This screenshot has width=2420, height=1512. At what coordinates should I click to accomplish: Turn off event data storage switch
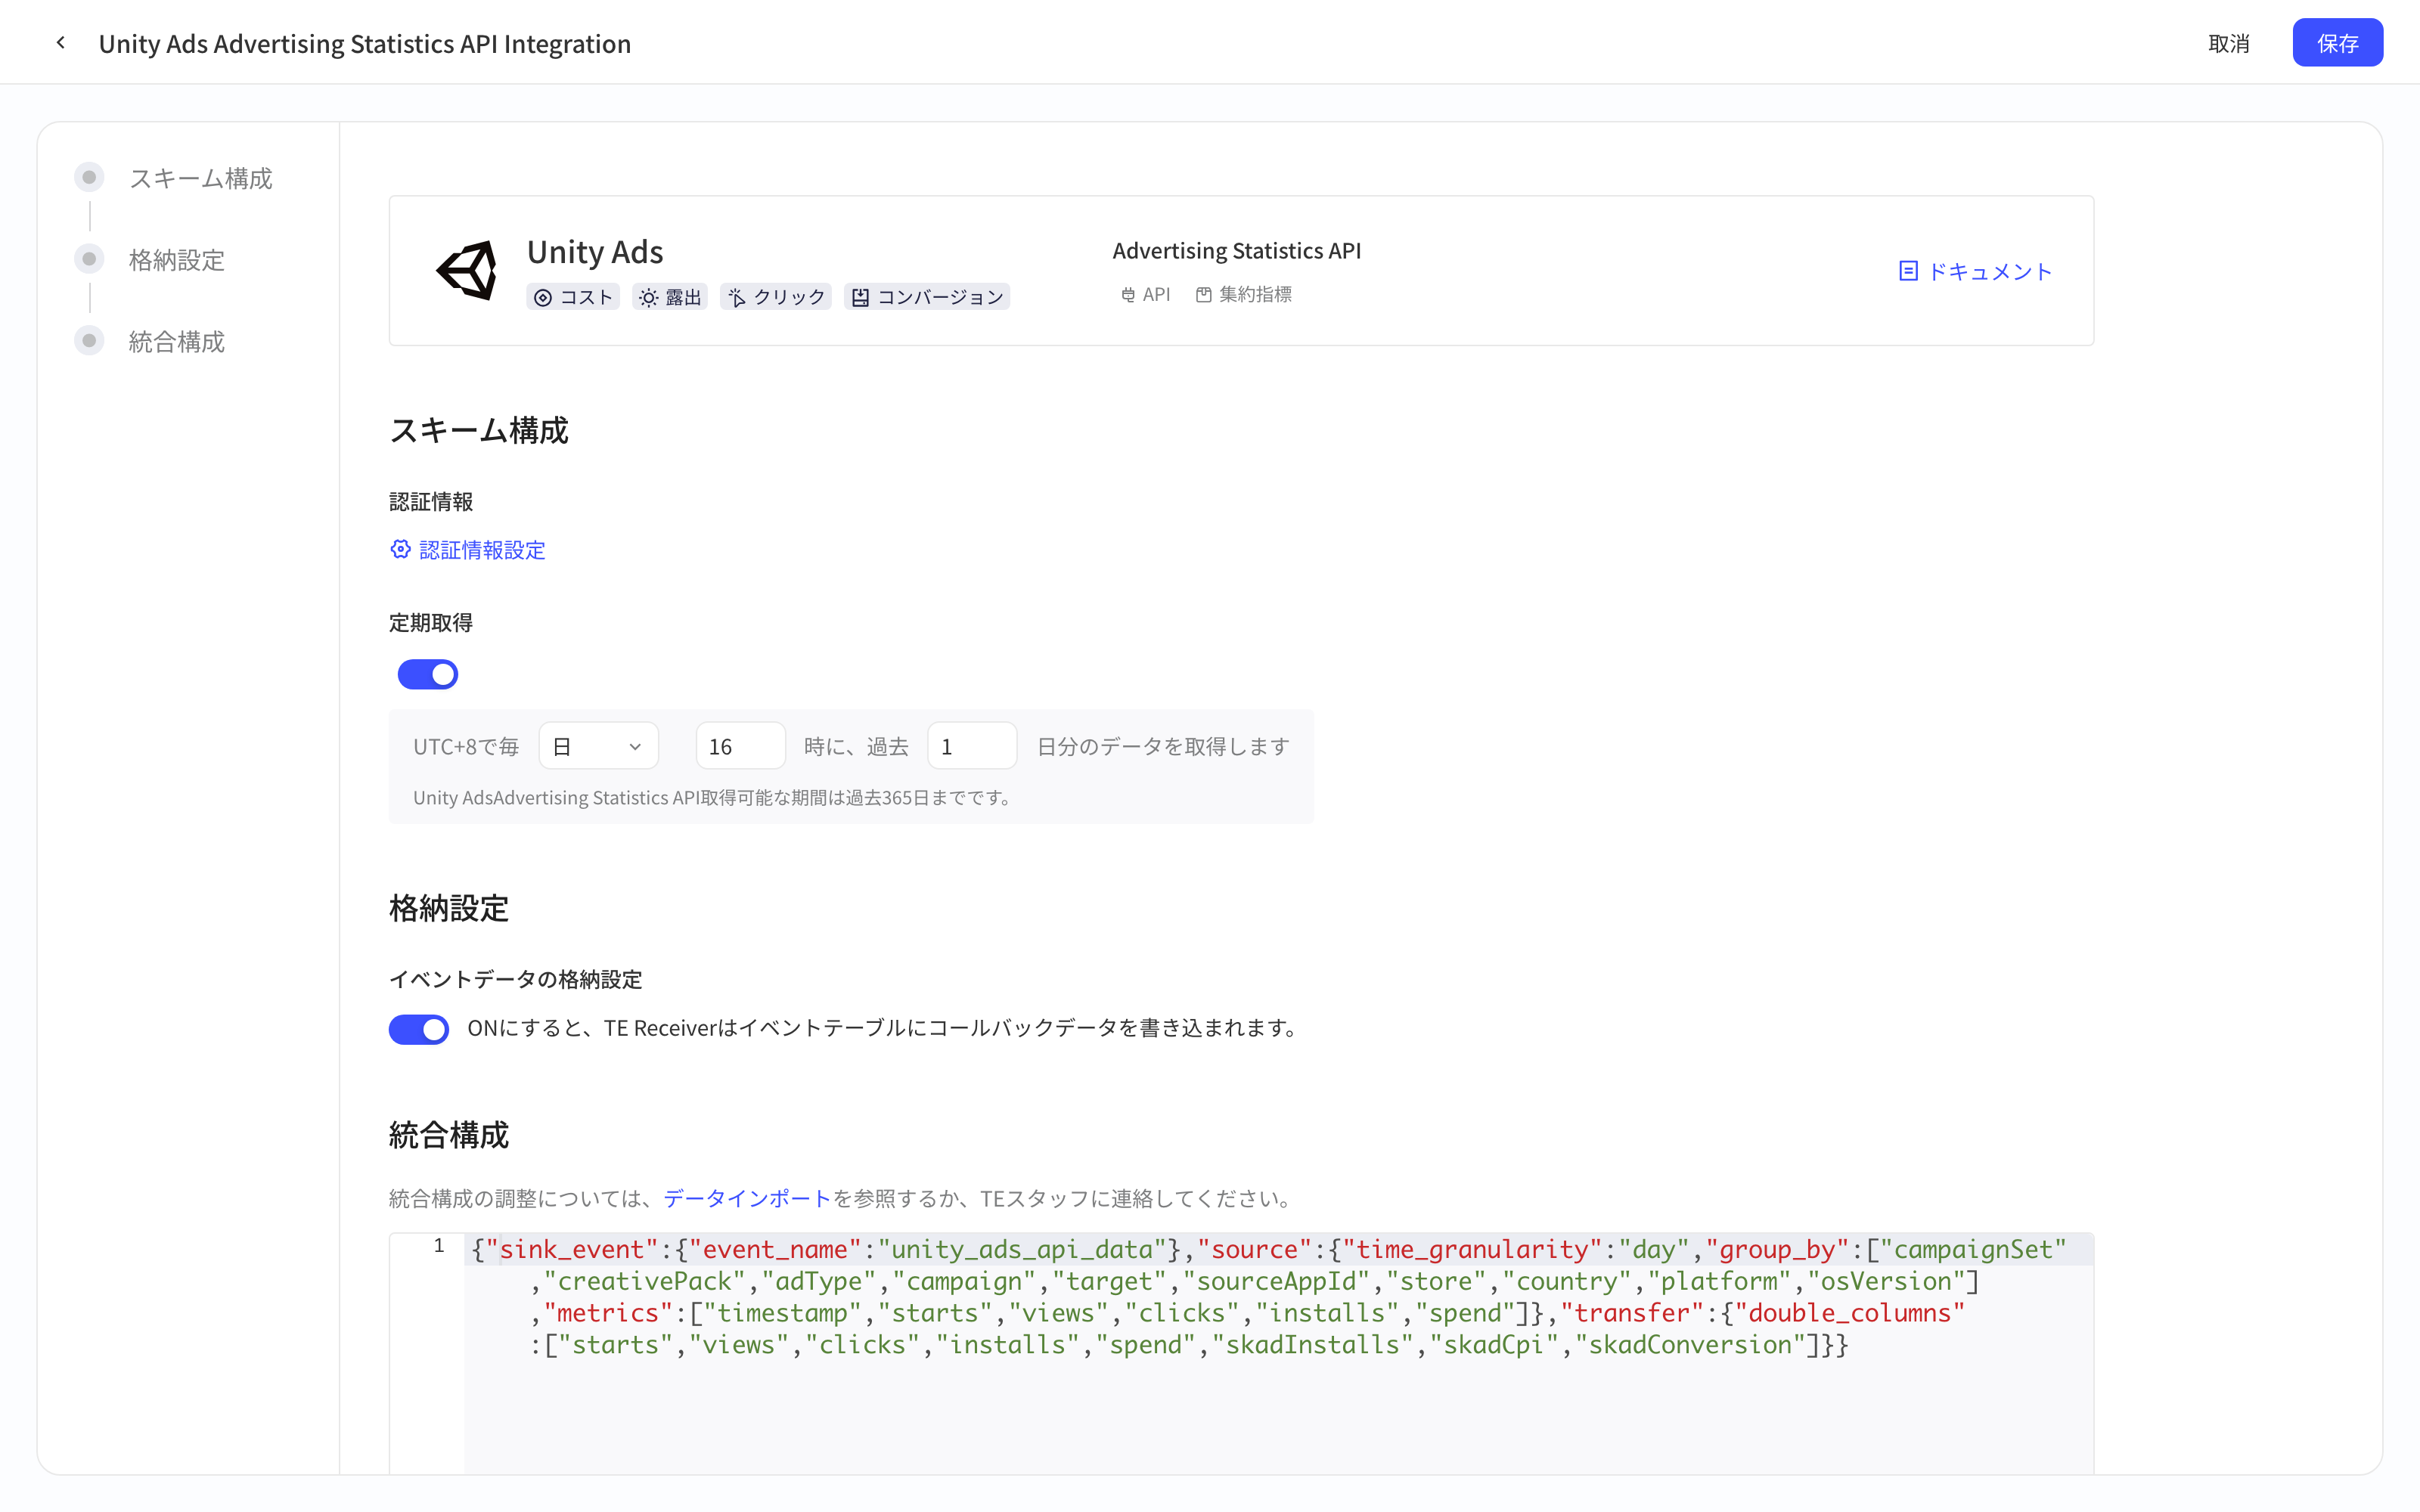(419, 1029)
